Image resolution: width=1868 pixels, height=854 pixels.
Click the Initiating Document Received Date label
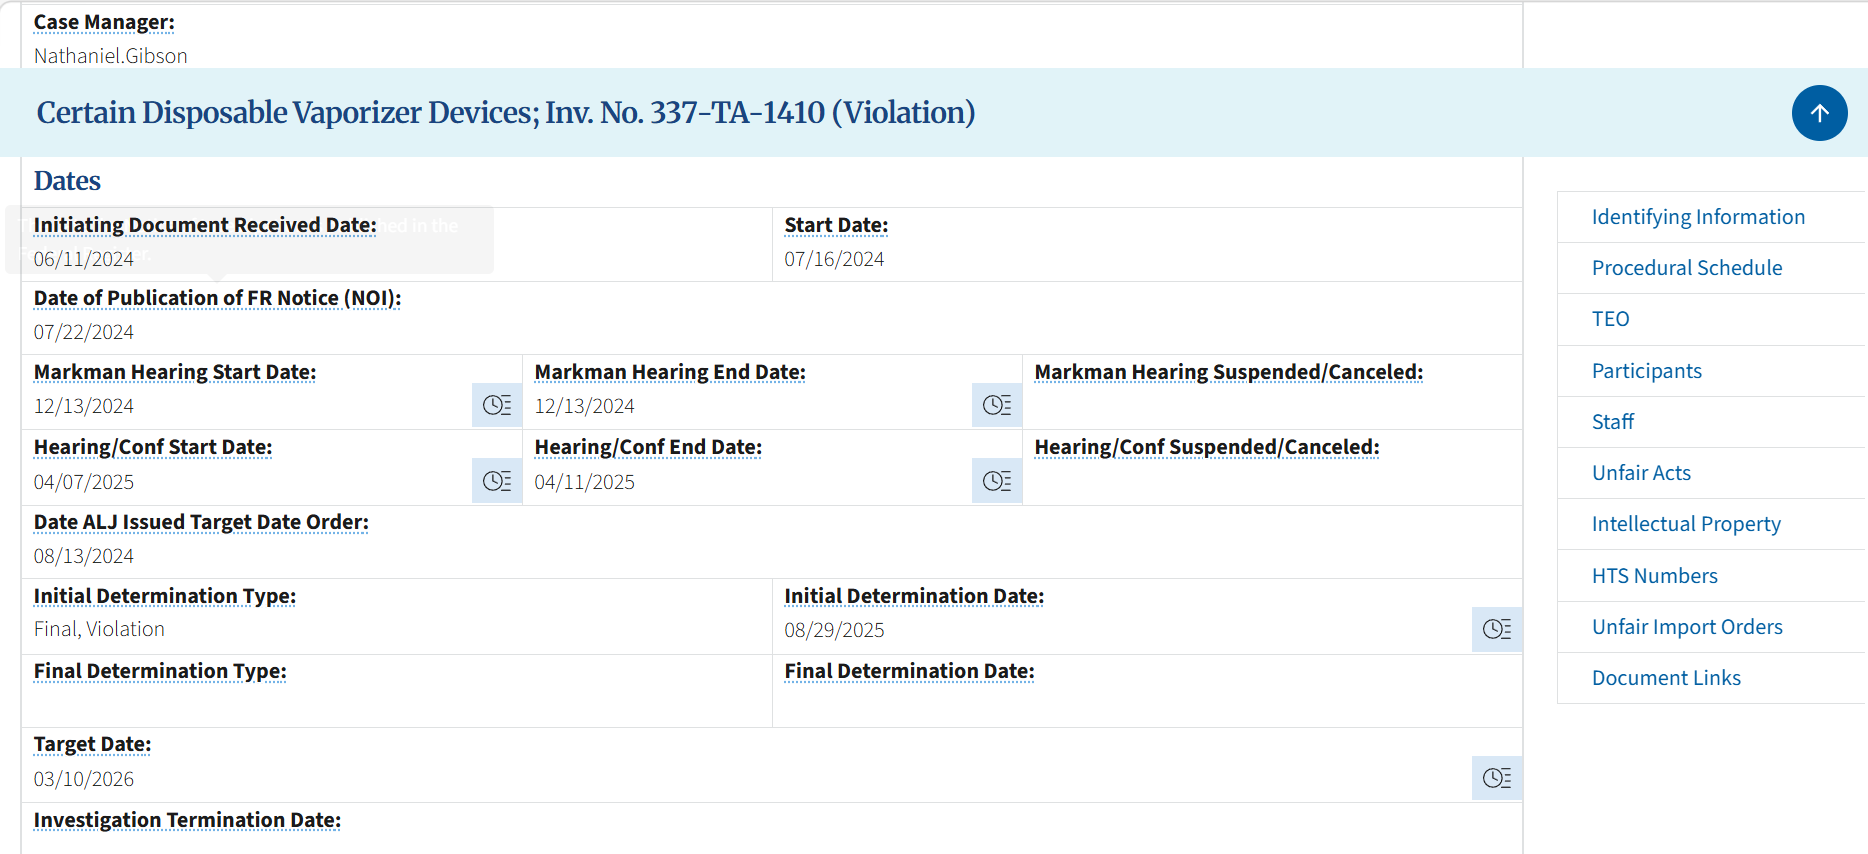click(205, 225)
